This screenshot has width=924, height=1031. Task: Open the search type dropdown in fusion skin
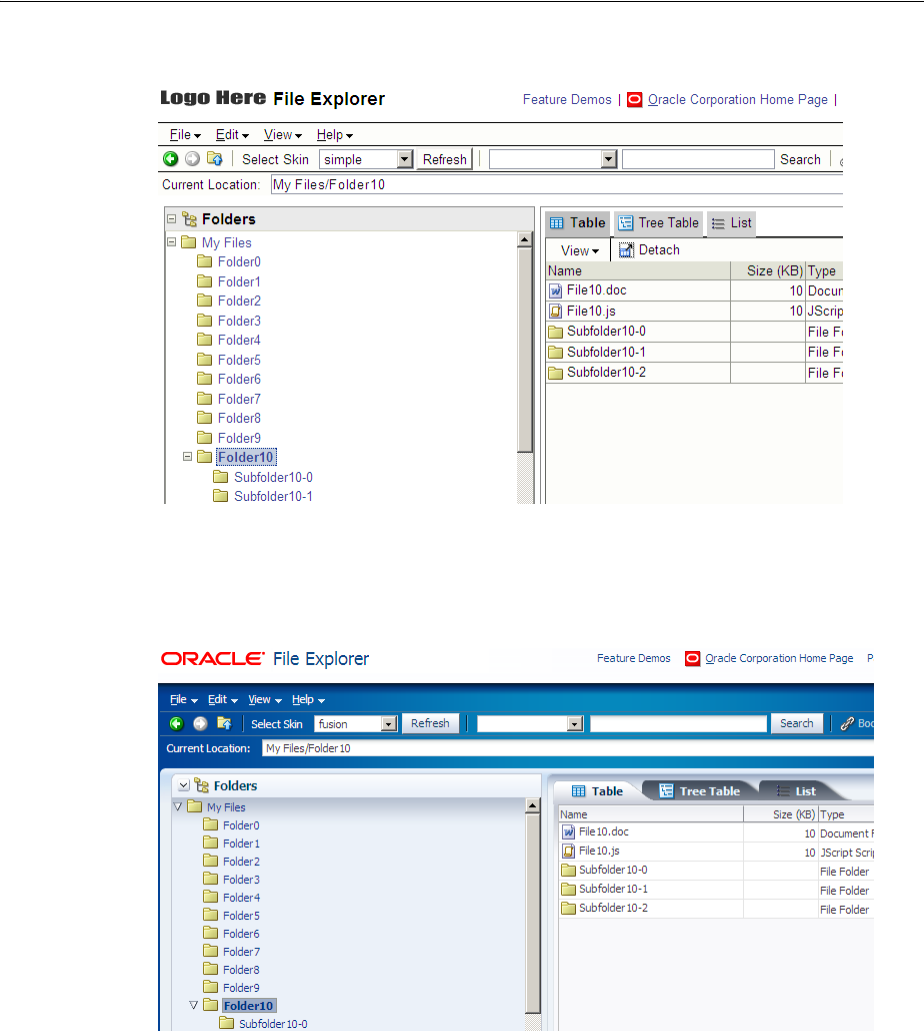[575, 724]
